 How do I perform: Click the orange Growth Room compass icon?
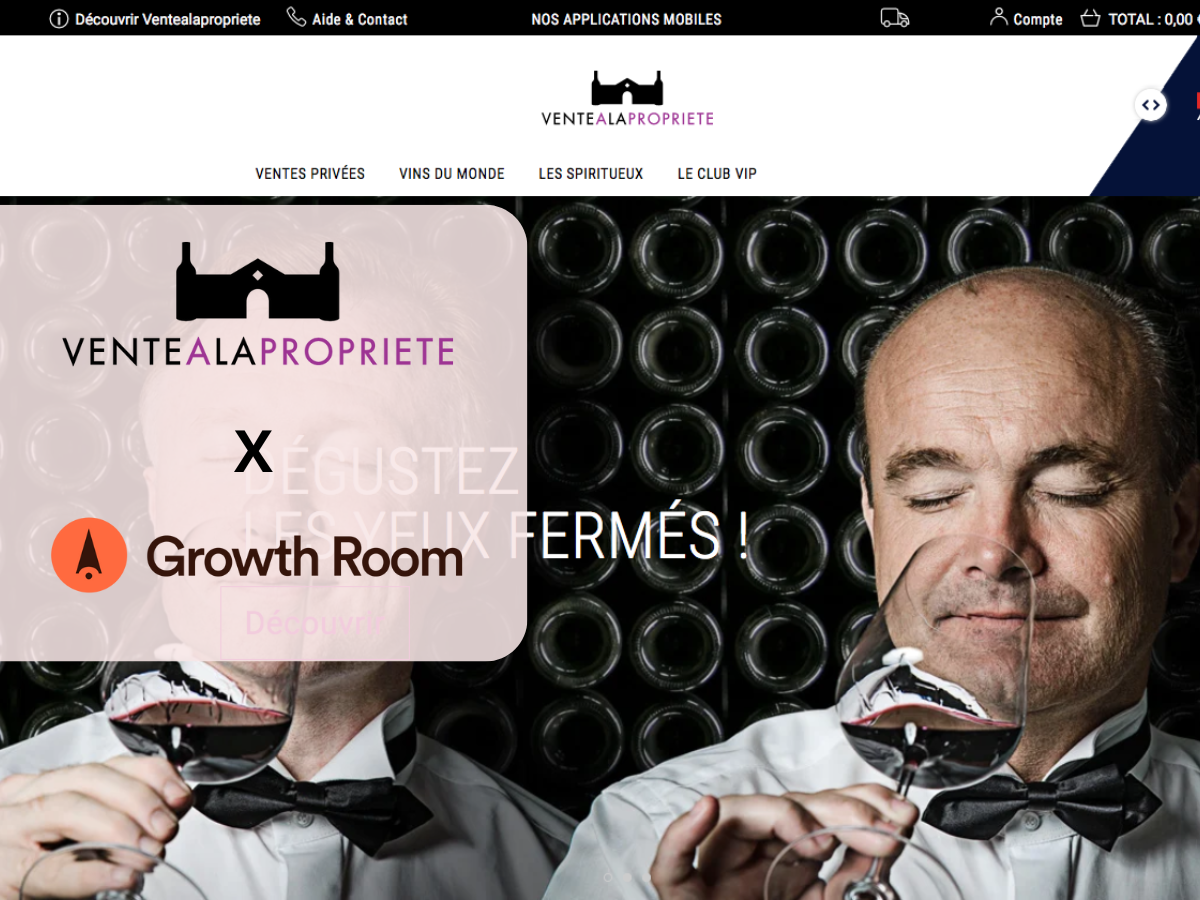point(89,555)
